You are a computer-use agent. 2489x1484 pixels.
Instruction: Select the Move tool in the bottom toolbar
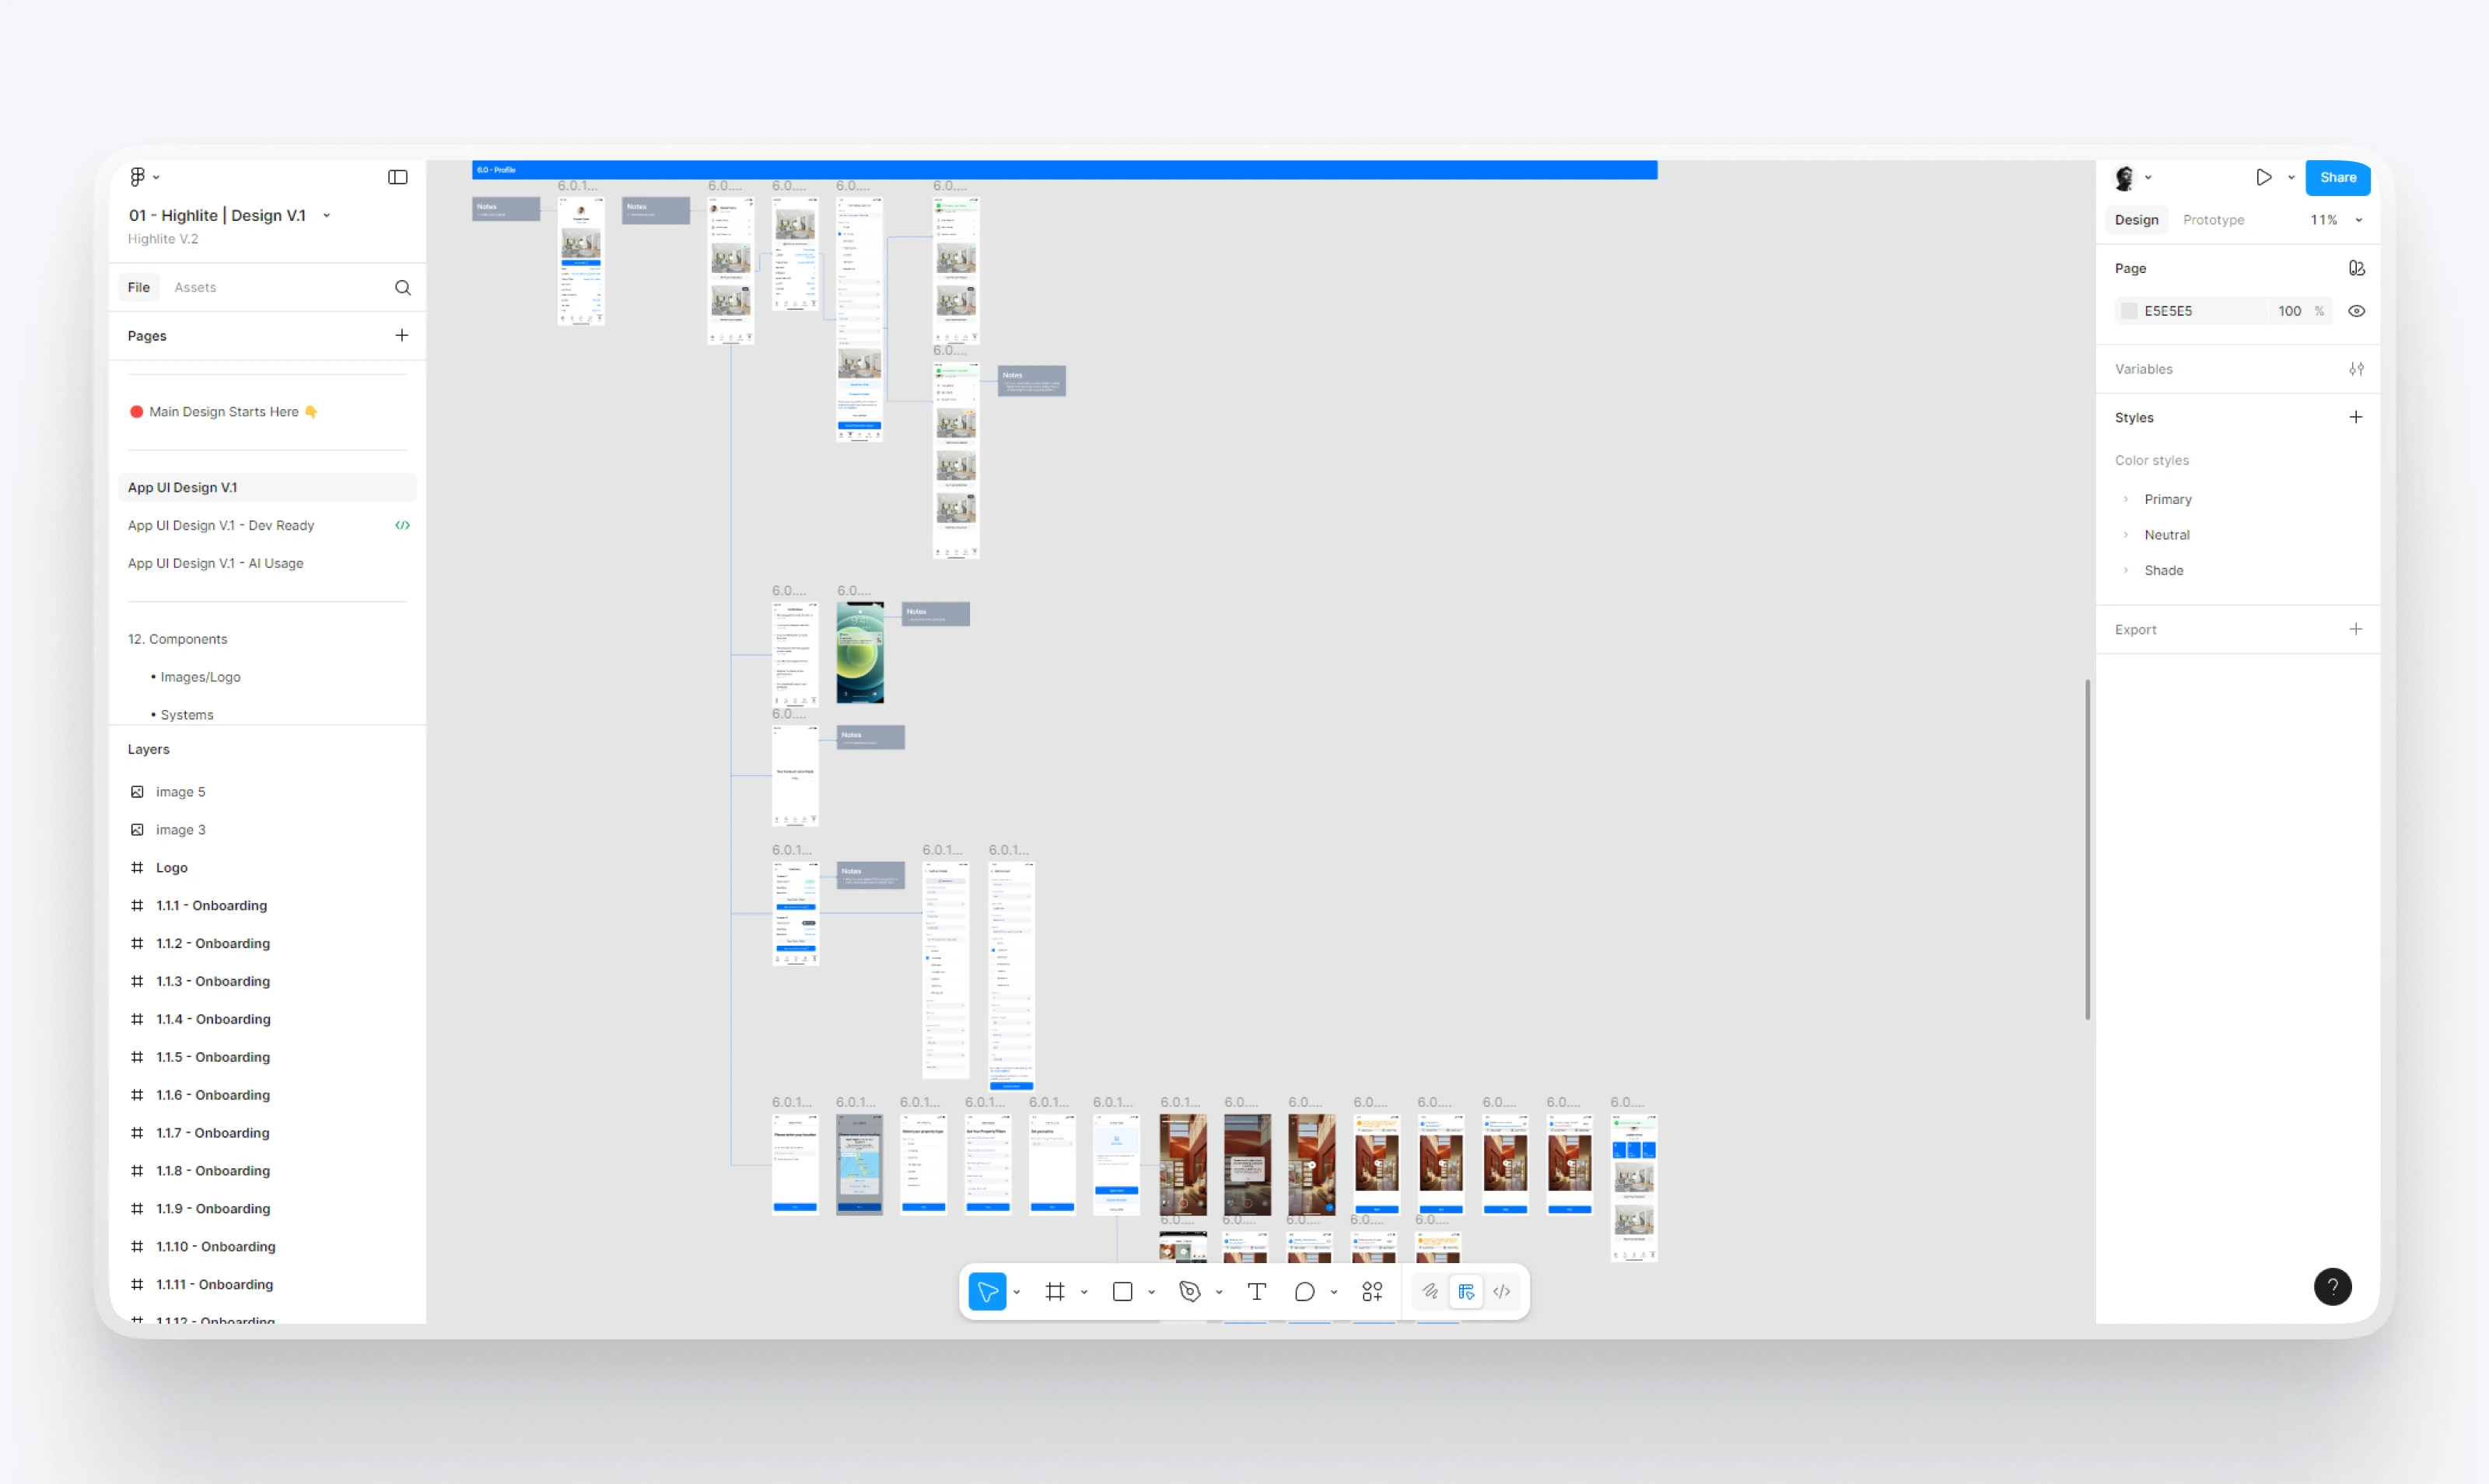coord(987,1292)
